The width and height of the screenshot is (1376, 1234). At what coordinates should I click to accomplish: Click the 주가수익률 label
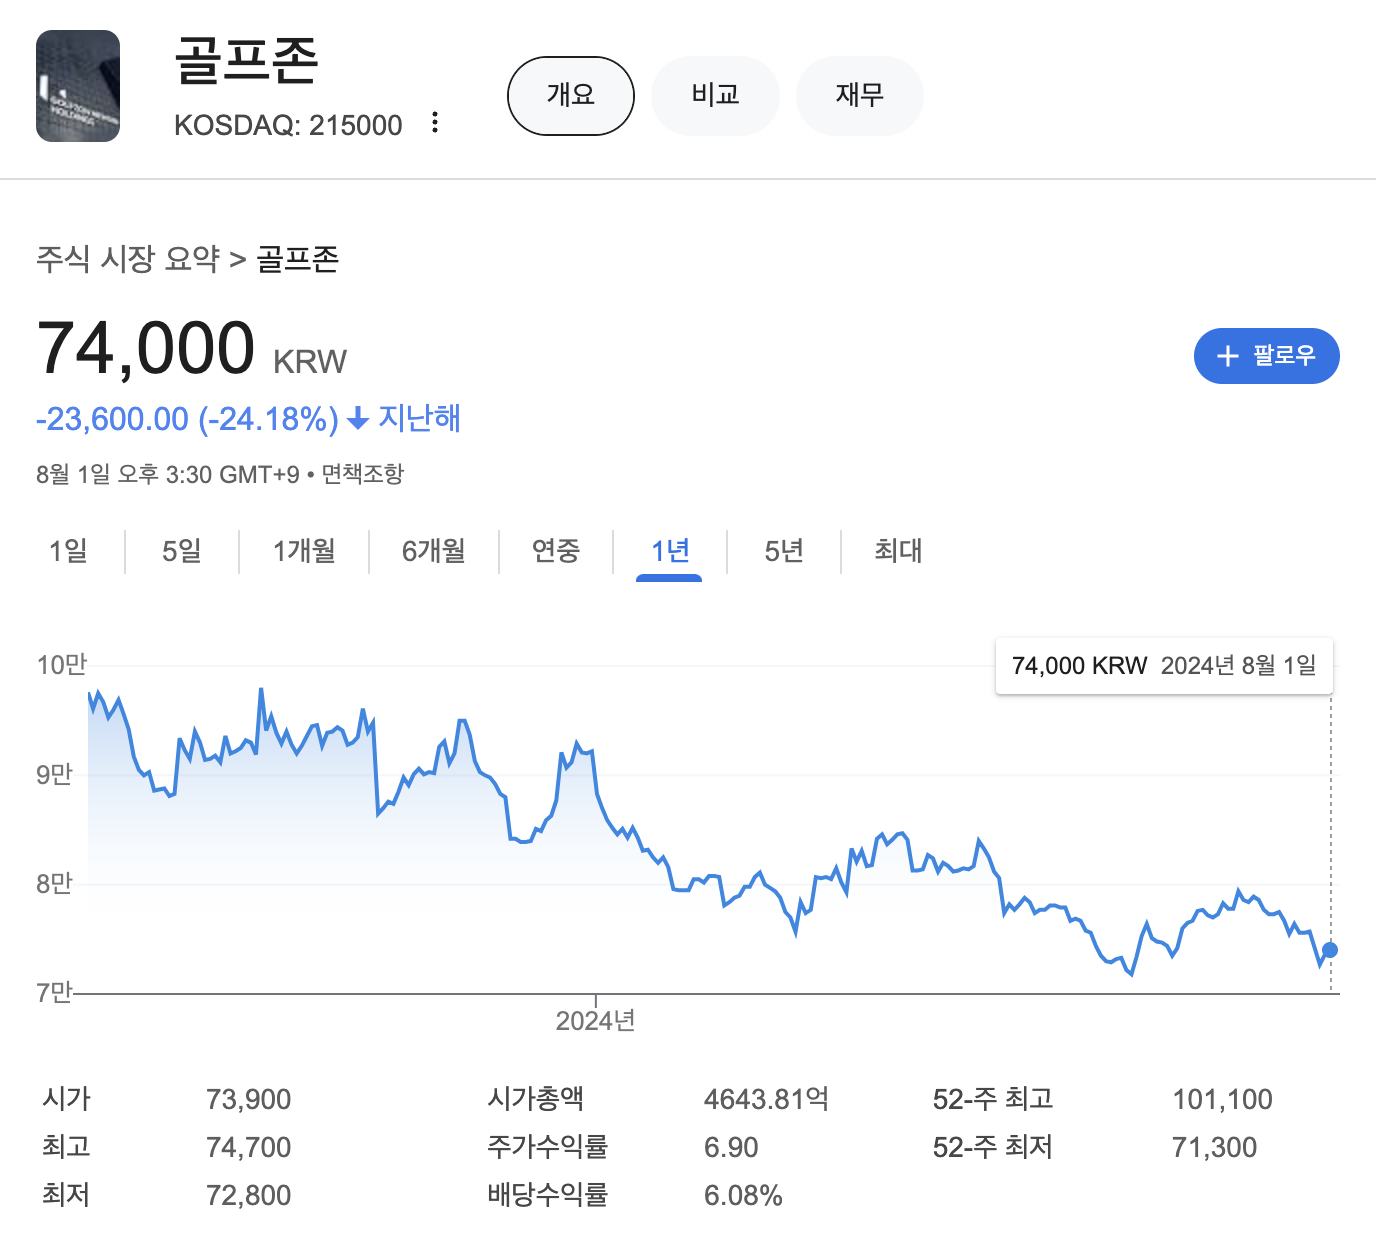pyautogui.click(x=547, y=1147)
